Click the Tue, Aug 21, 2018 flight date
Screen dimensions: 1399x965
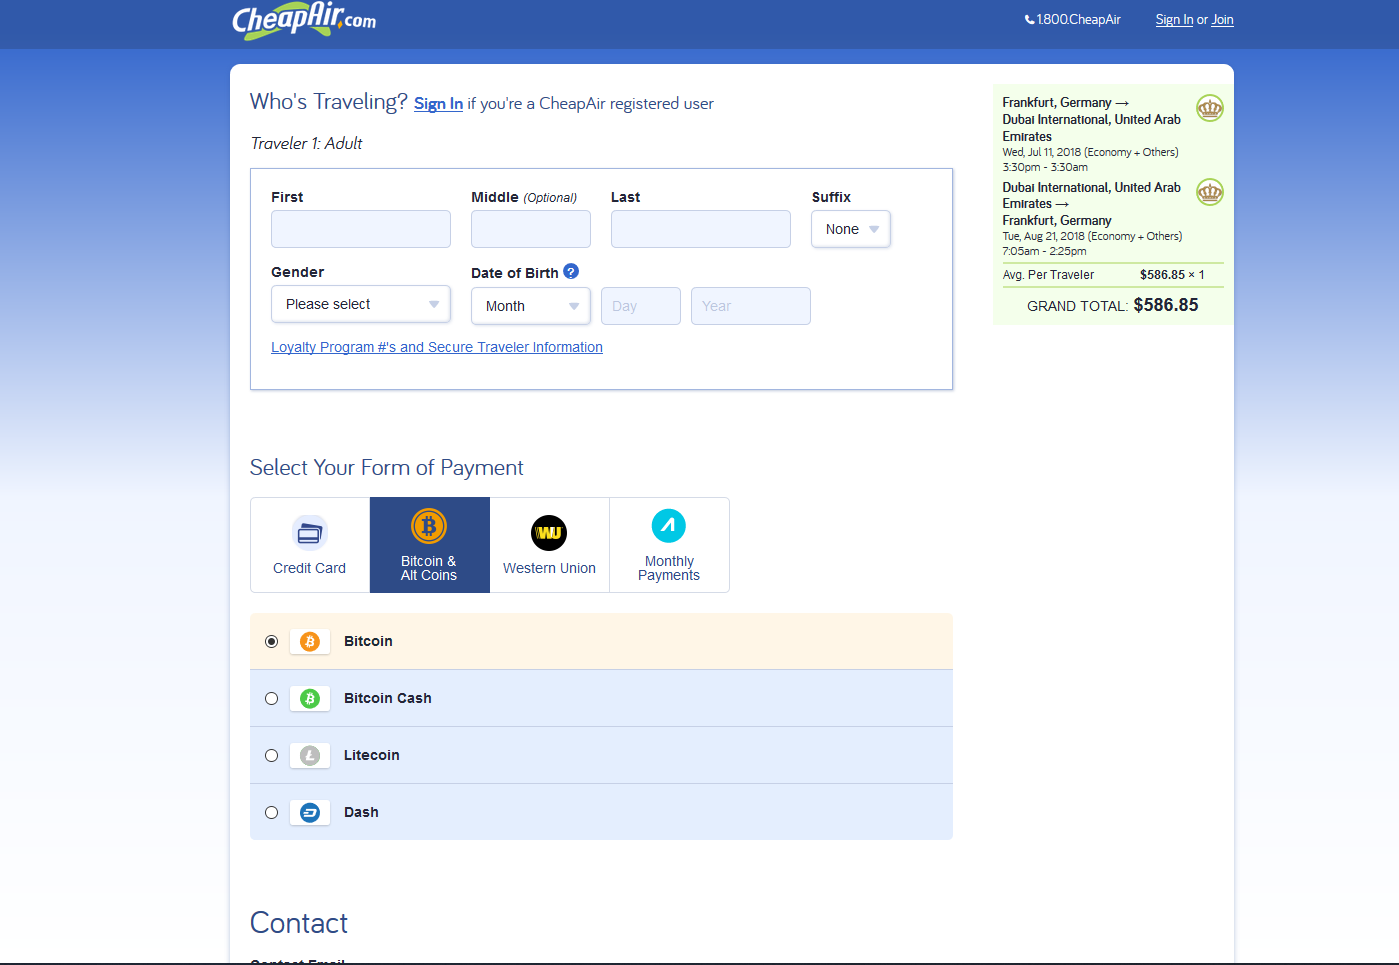(1043, 236)
